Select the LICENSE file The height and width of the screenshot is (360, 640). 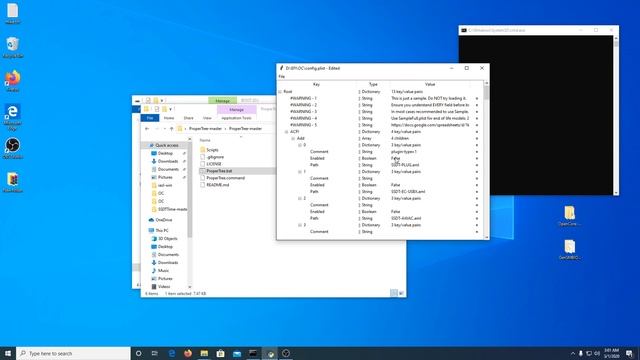214,164
